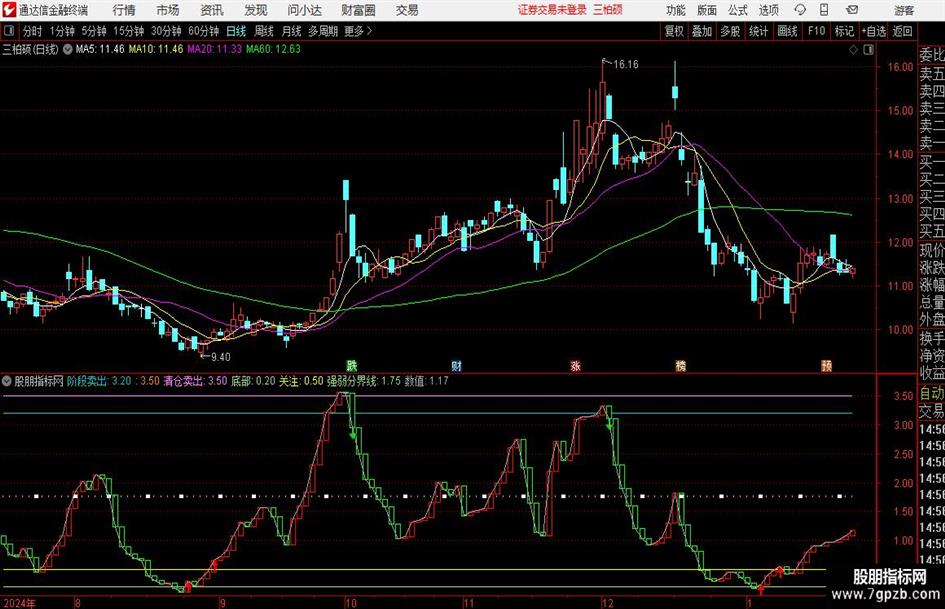Expand the 更多 periods chevron
Screen dimensions: 945x609
(x=369, y=31)
